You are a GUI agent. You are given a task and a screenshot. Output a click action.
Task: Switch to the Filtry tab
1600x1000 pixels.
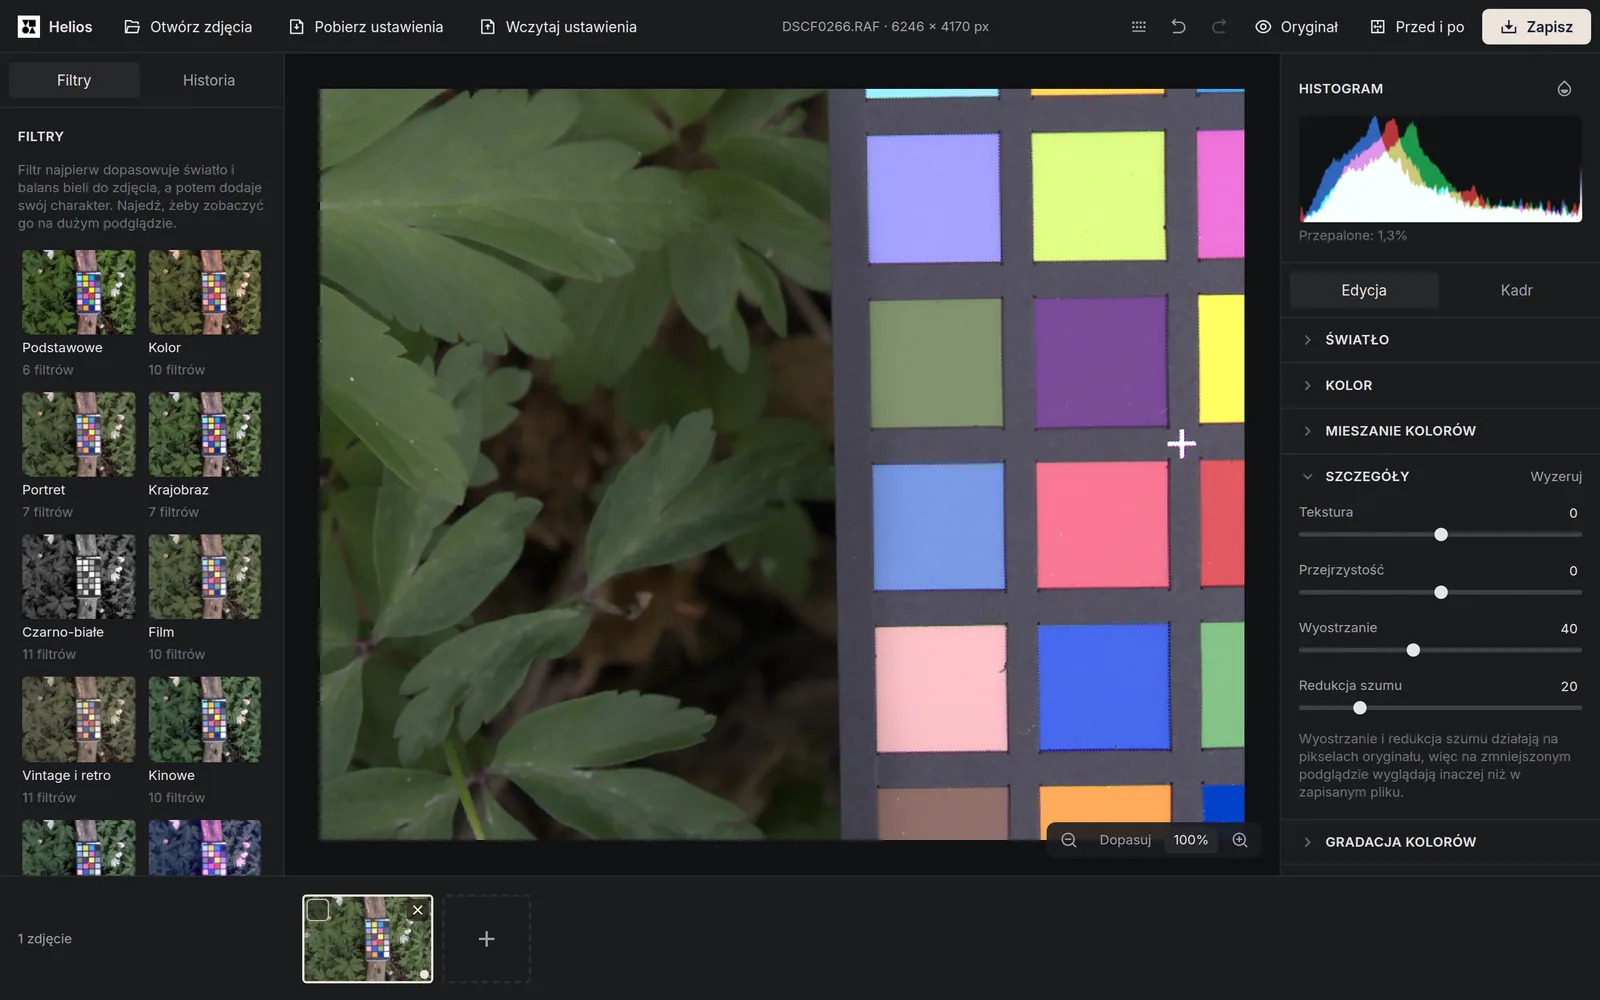pos(74,80)
